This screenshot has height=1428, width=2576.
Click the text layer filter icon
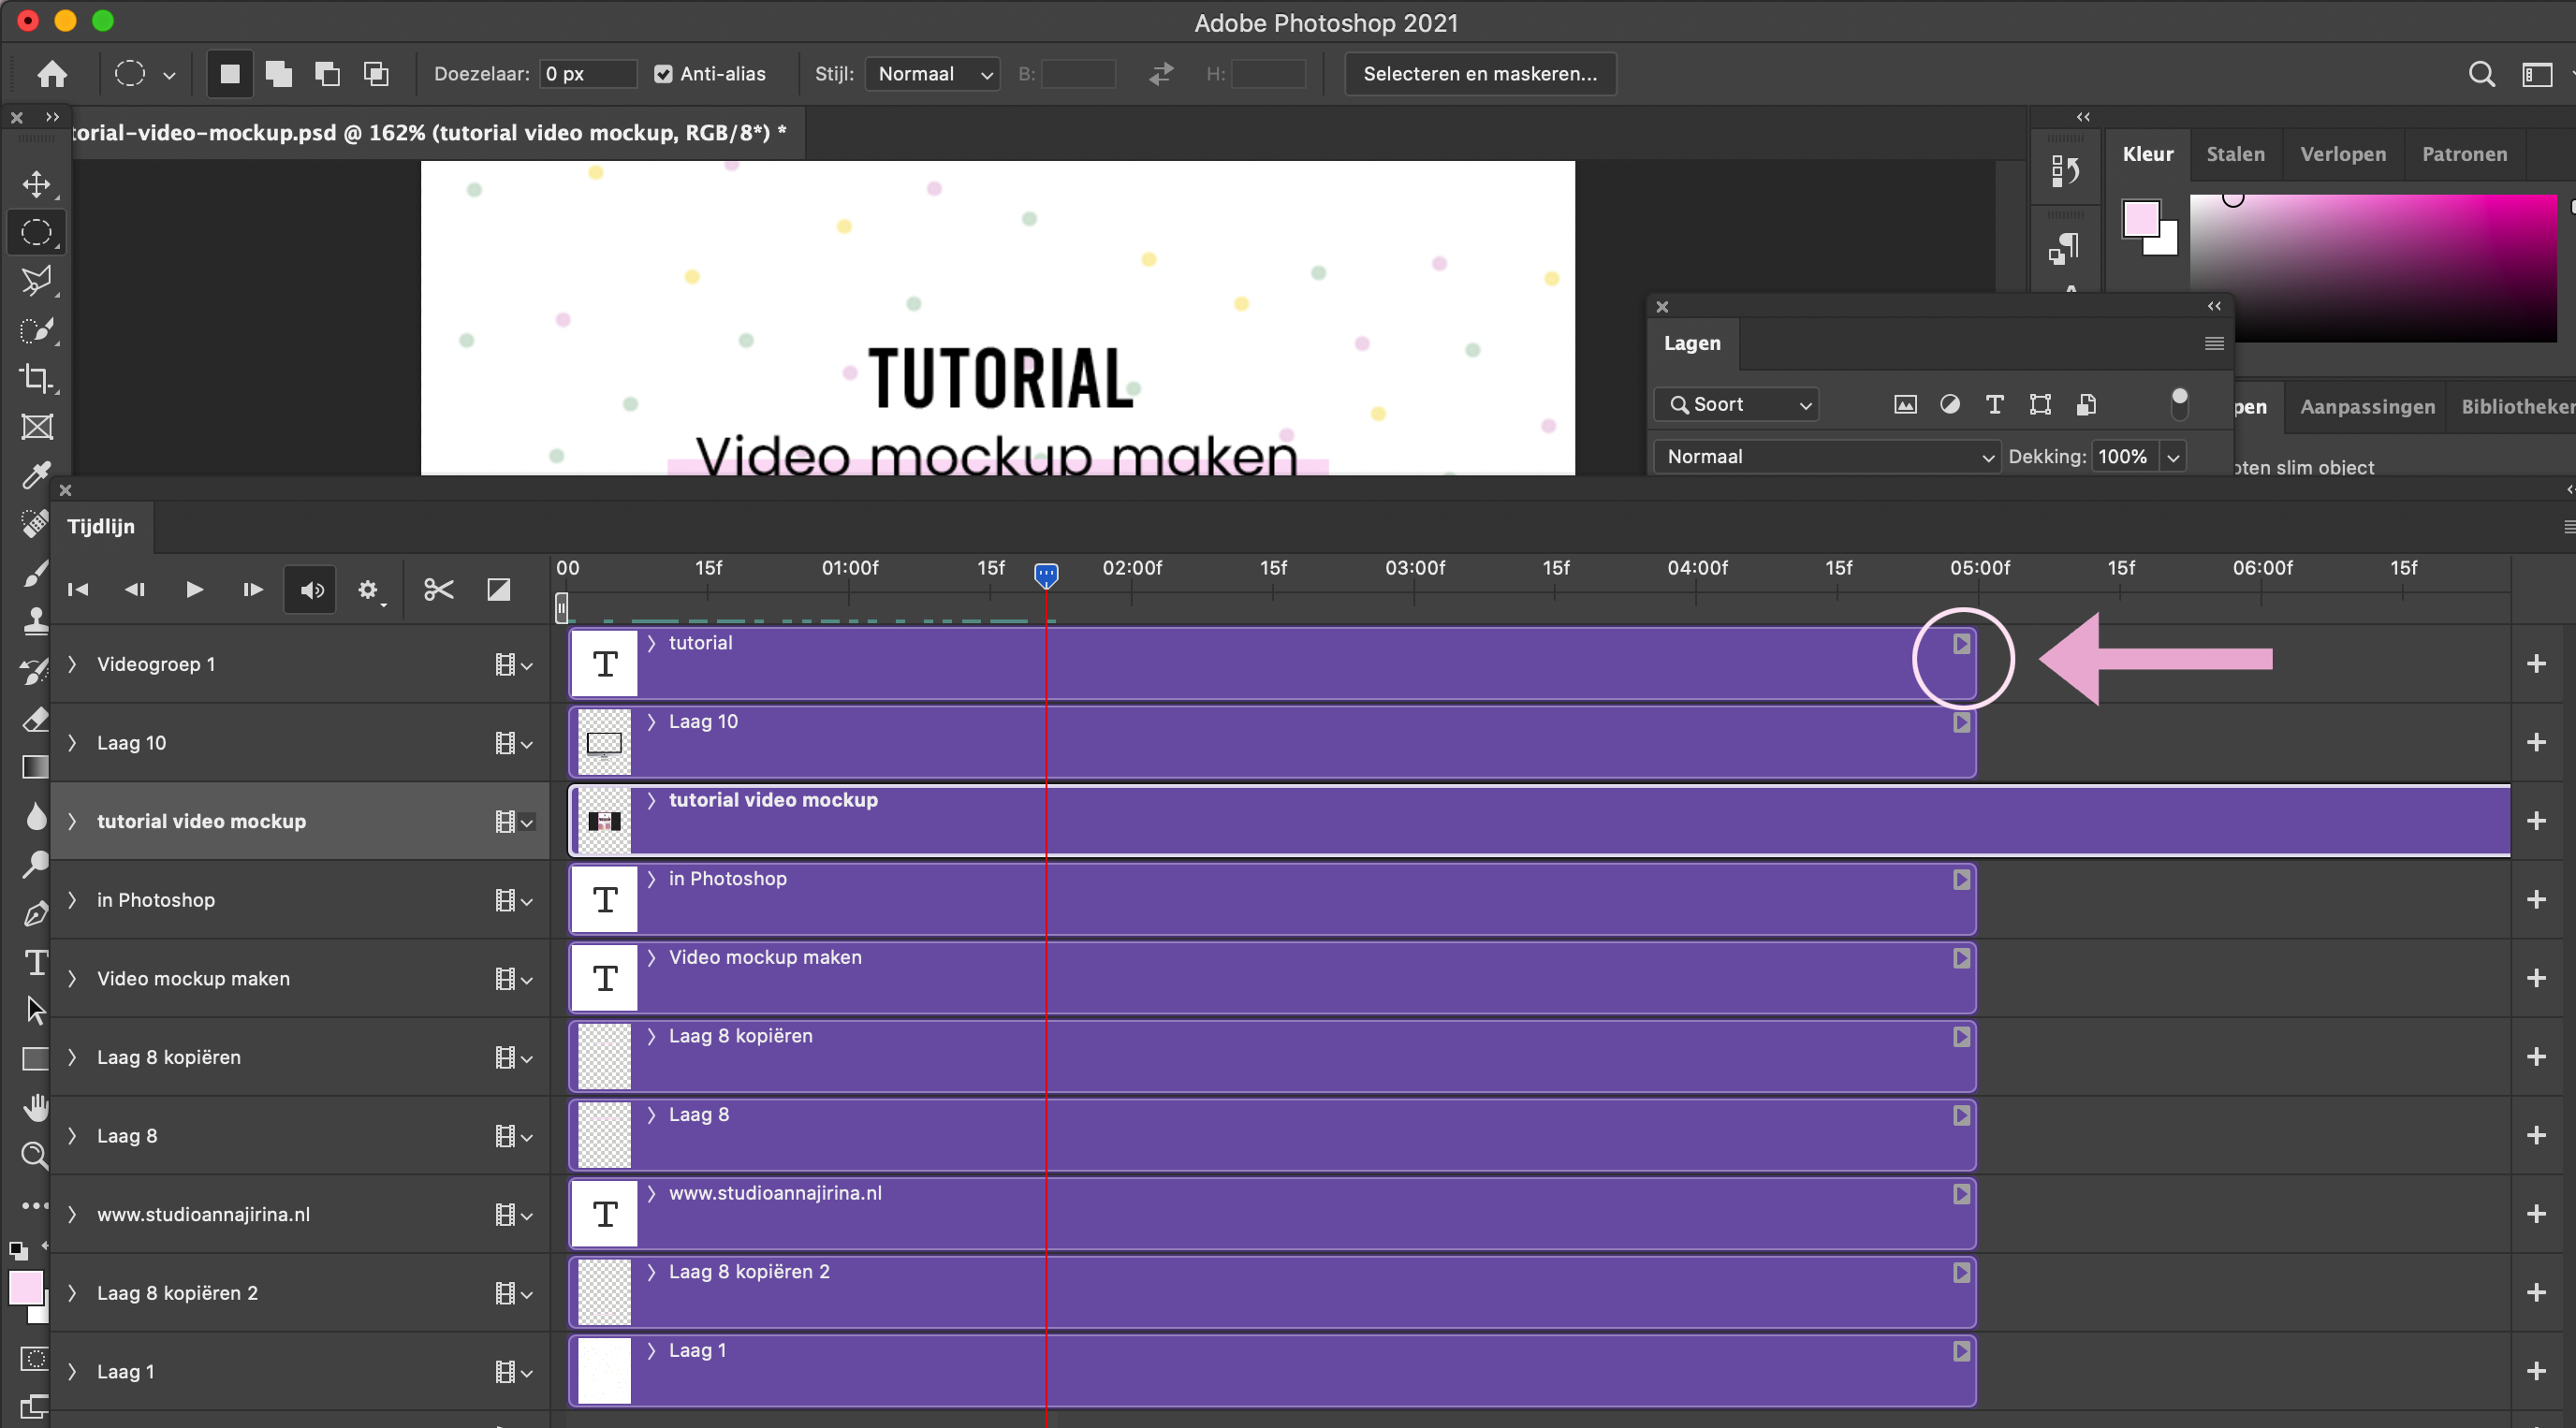[x=1994, y=404]
